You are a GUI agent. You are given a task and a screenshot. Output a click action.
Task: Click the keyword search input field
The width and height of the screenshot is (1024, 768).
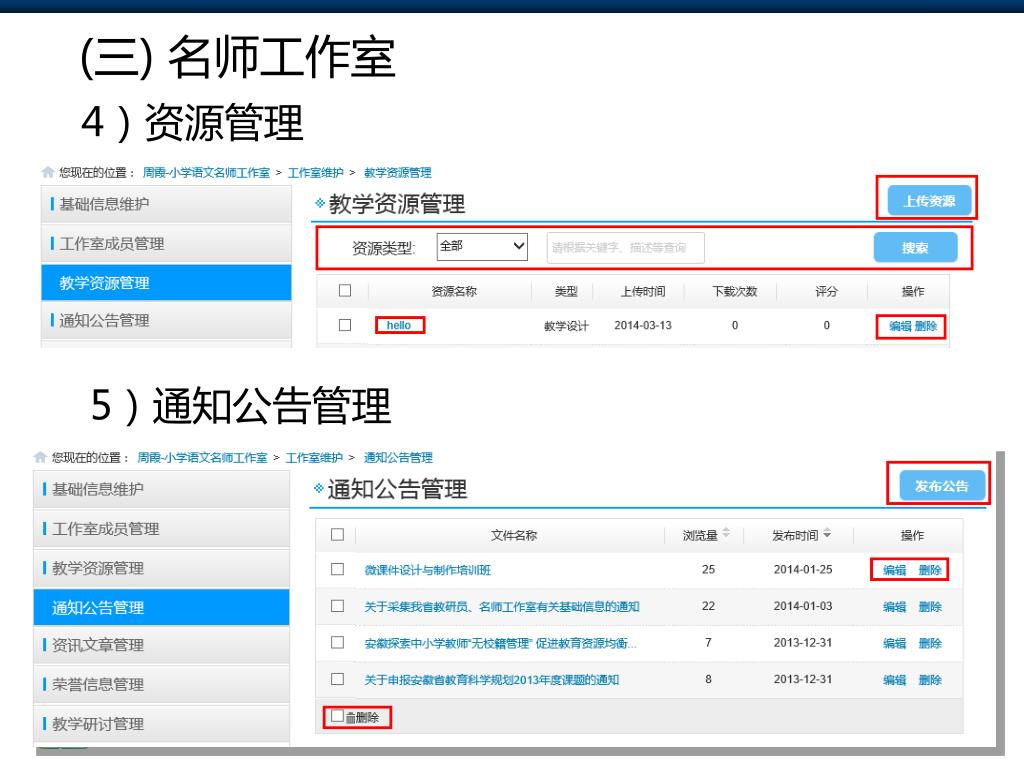(x=624, y=247)
